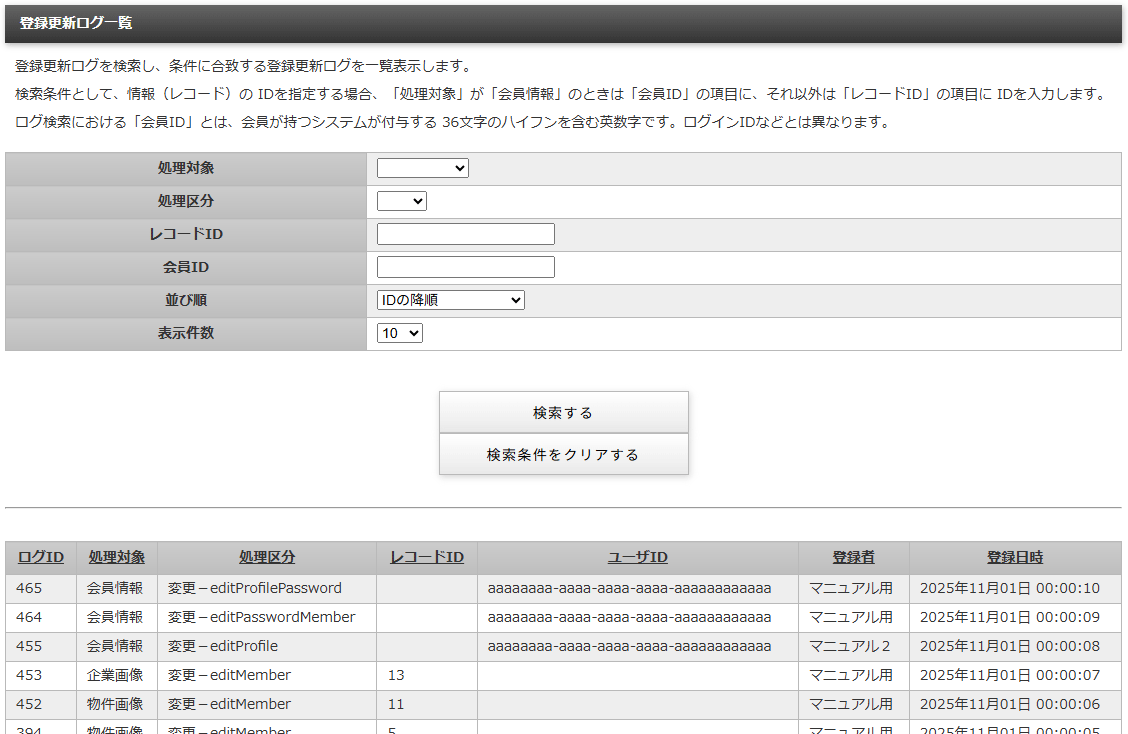Sort the table by ログID column
This screenshot has height=734, width=1128.
(41, 558)
